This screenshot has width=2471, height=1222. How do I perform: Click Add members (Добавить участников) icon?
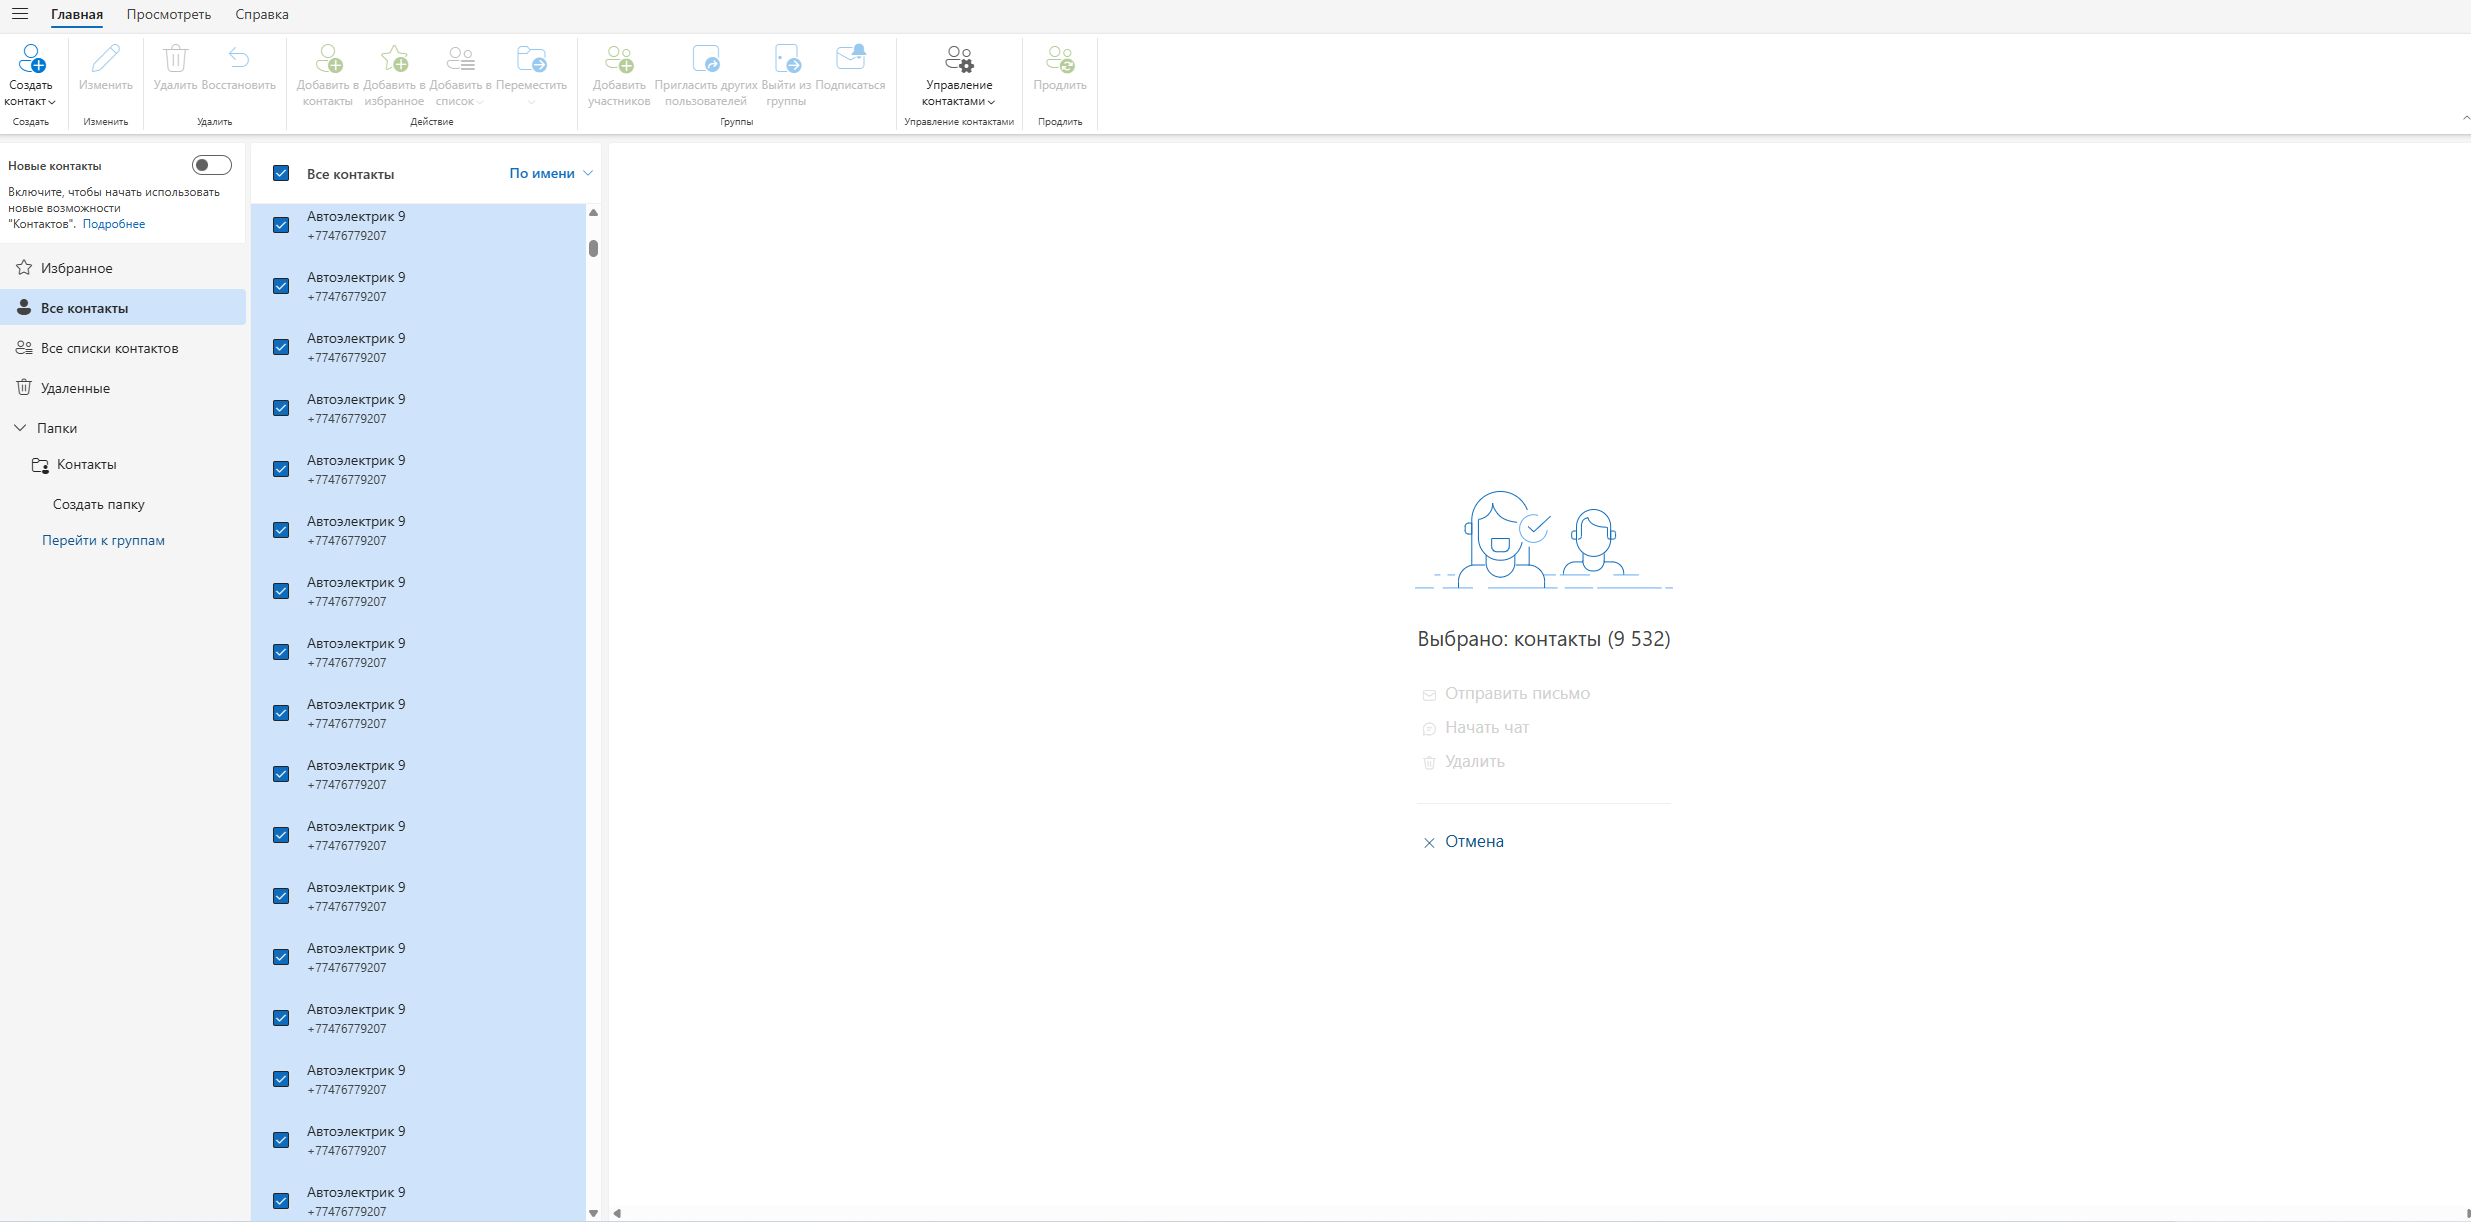[x=619, y=58]
